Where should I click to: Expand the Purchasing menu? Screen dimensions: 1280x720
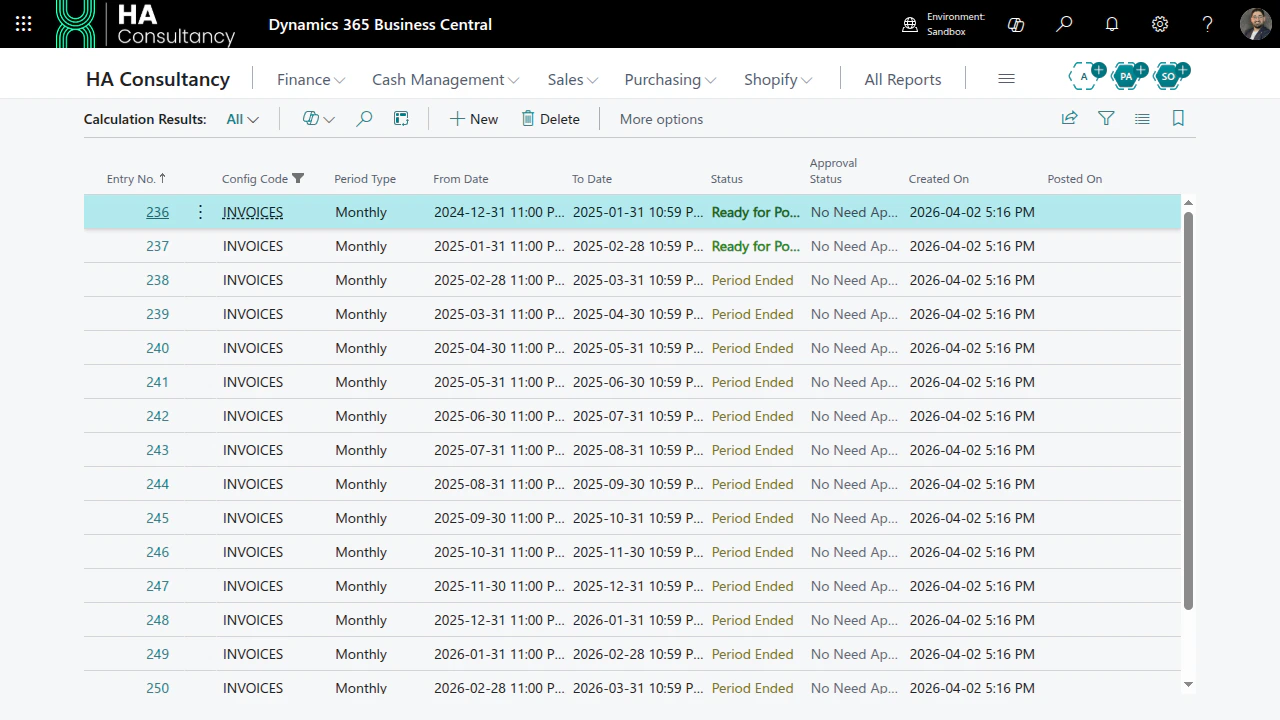[671, 79]
